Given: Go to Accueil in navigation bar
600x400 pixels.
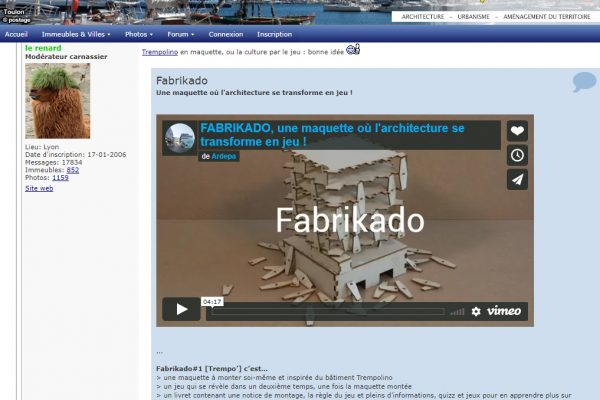Looking at the screenshot, I should [x=16, y=34].
